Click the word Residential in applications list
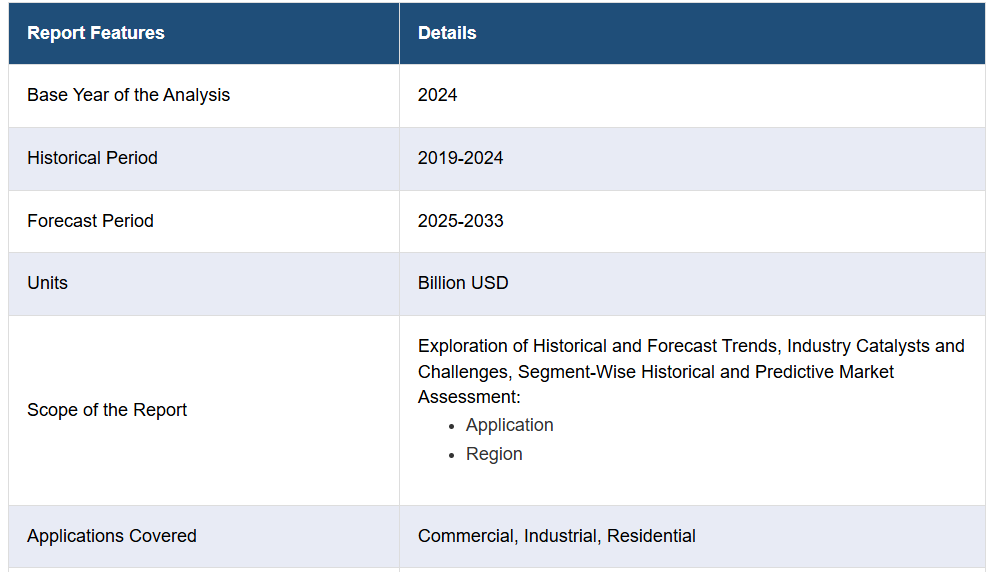 (651, 536)
